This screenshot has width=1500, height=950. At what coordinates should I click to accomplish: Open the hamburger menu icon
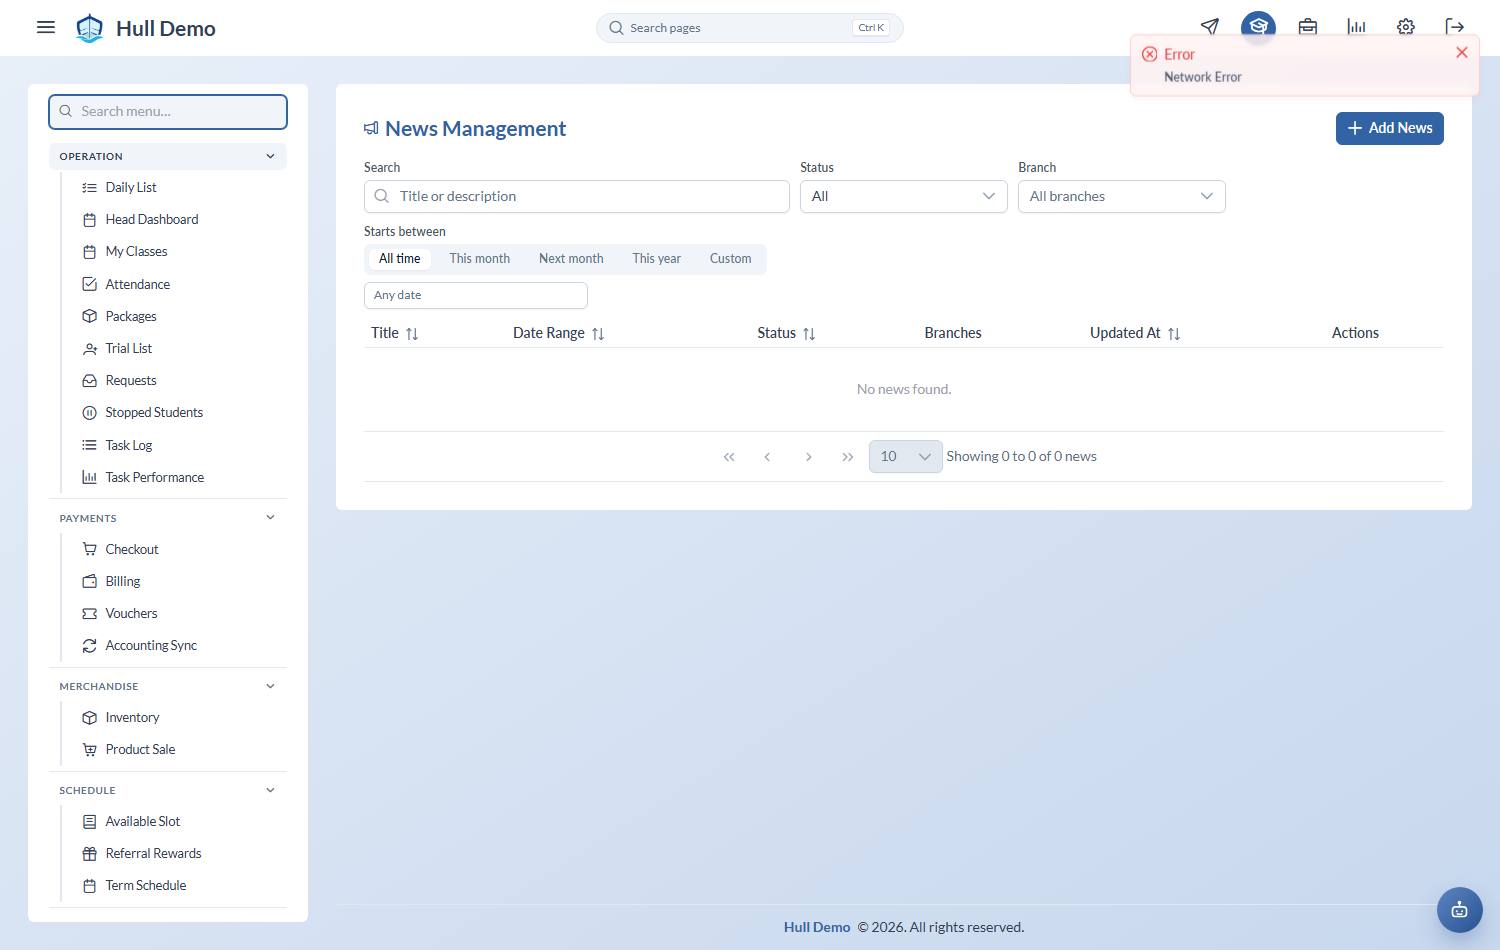point(46,27)
